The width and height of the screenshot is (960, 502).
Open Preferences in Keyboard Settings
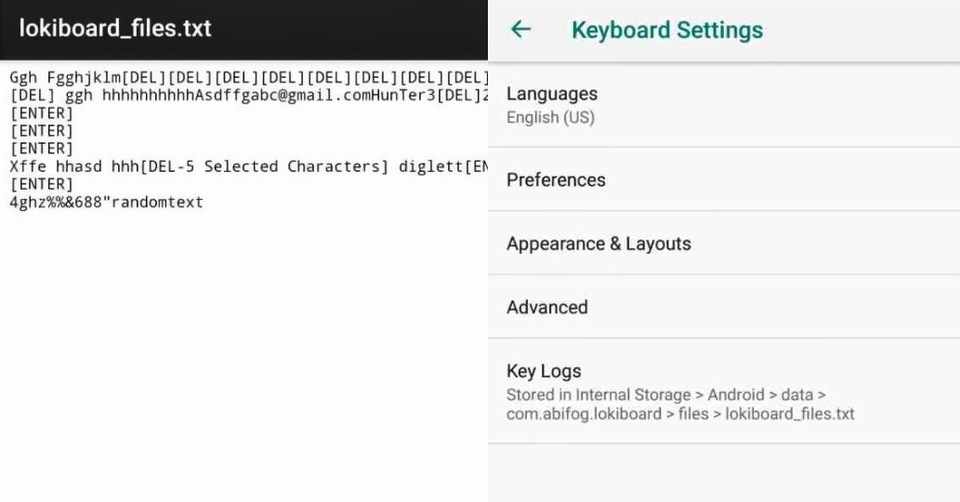tap(724, 180)
